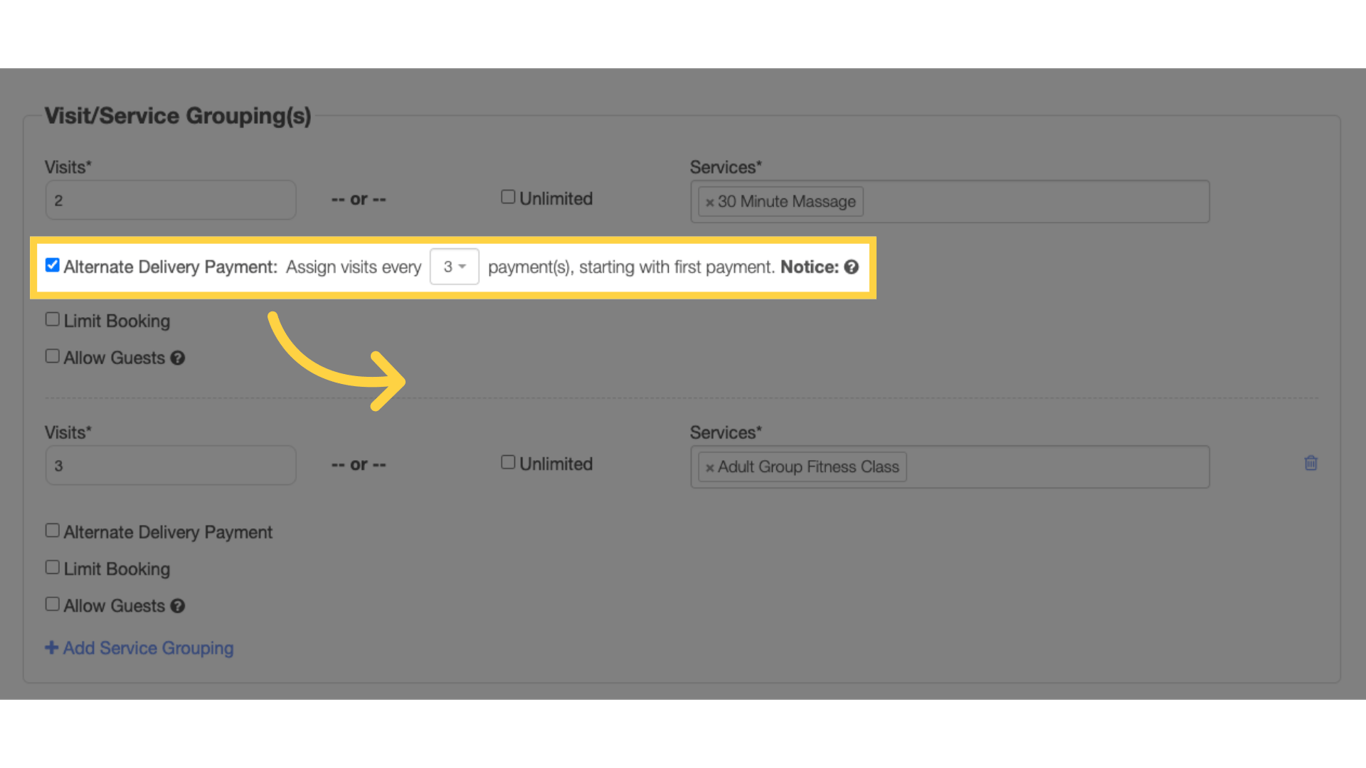Click the Visits field containing 2
The height and width of the screenshot is (768, 1366).
170,199
